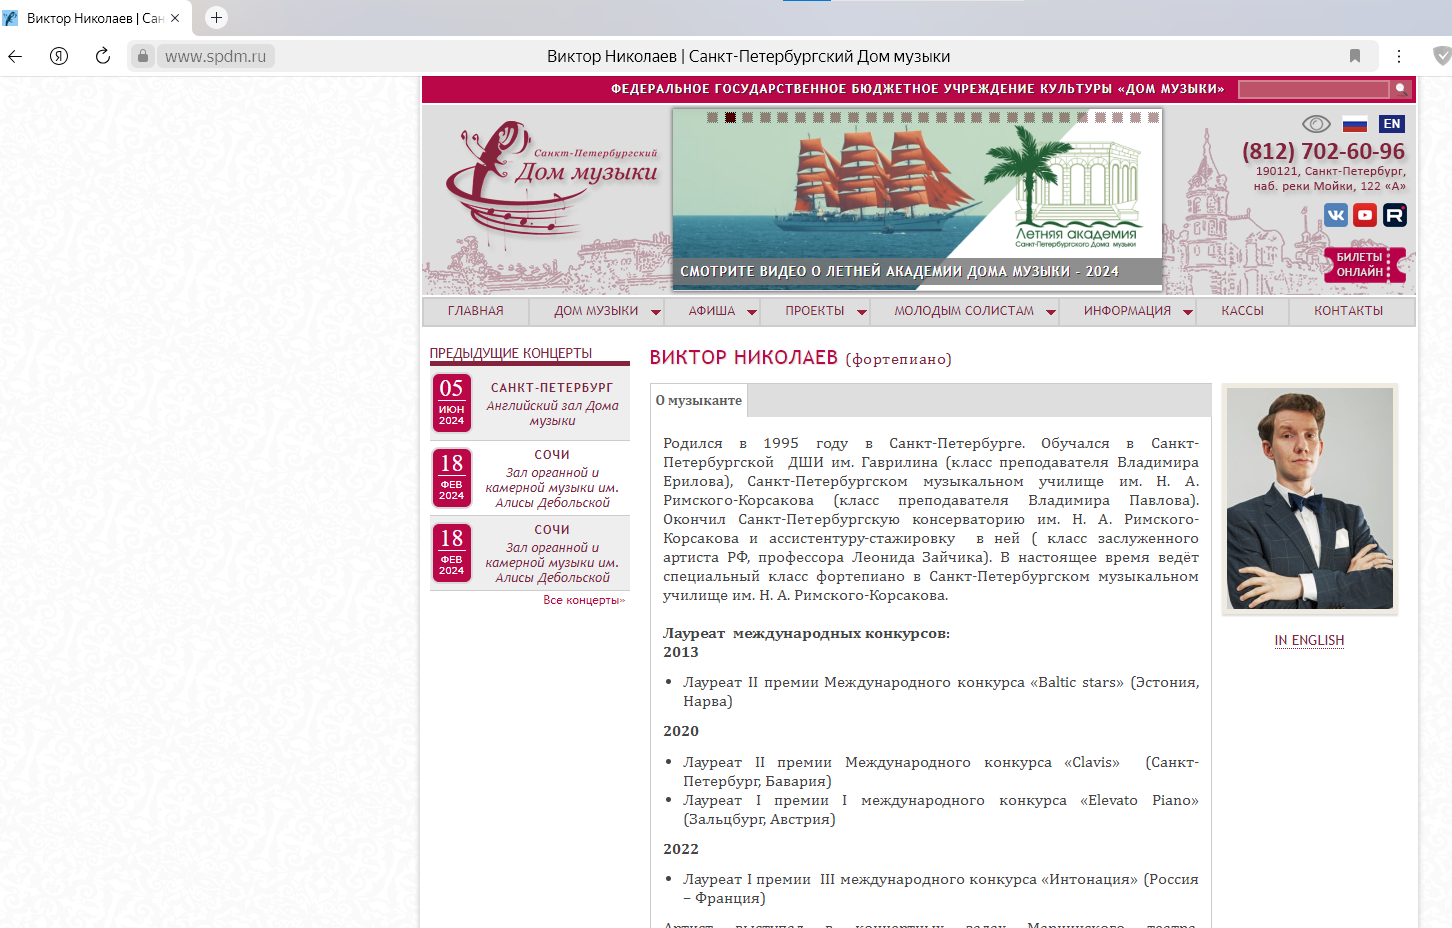This screenshot has width=1452, height=928.
Task: Select a slide marker above the banner
Action: [x=730, y=116]
